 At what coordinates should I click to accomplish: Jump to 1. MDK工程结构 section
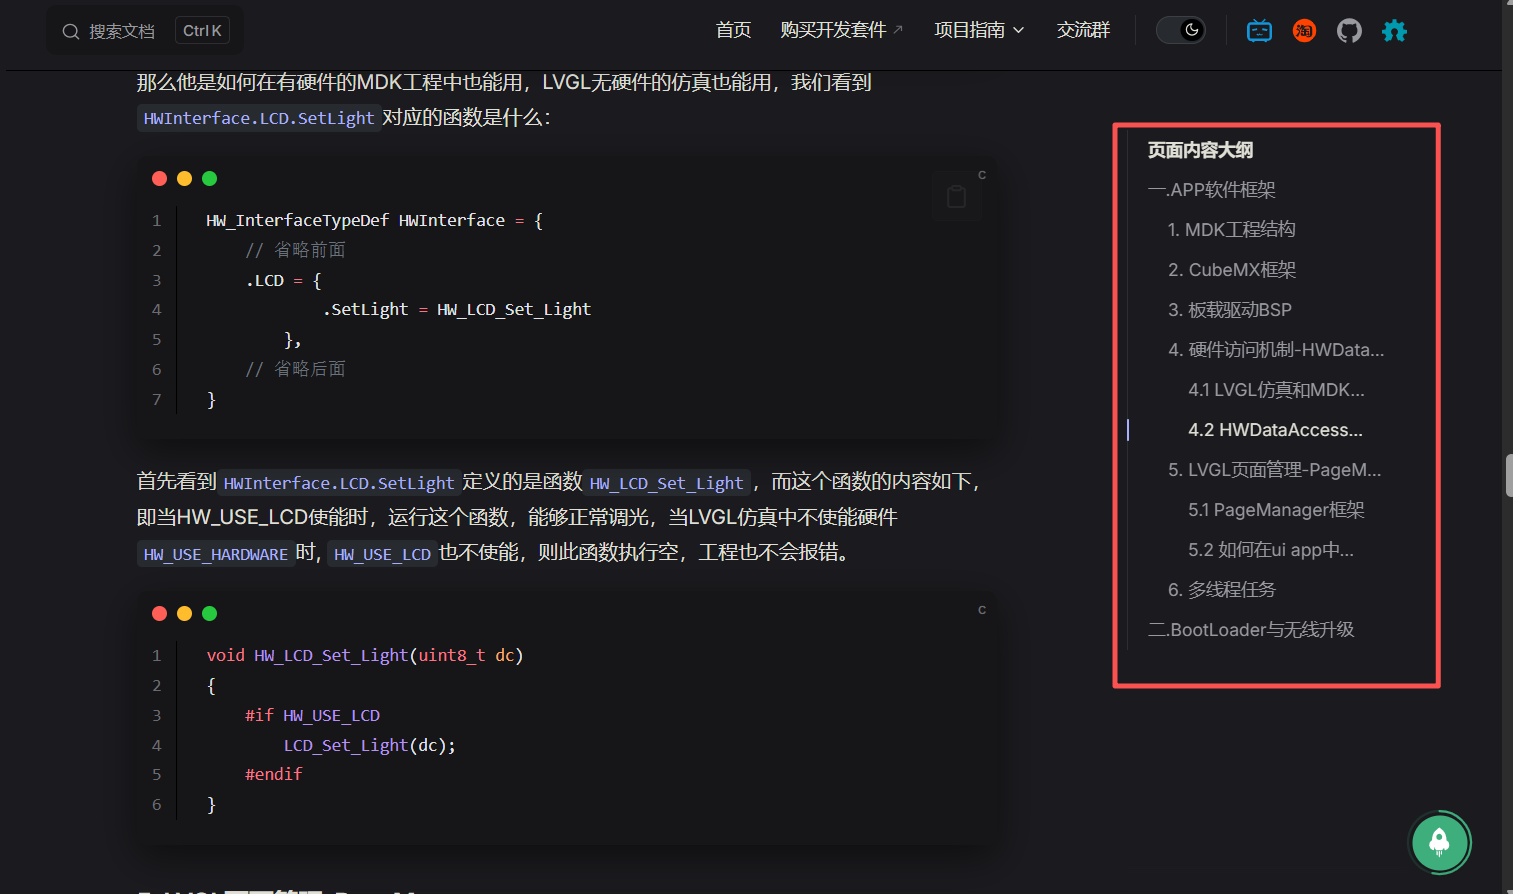[x=1231, y=230]
